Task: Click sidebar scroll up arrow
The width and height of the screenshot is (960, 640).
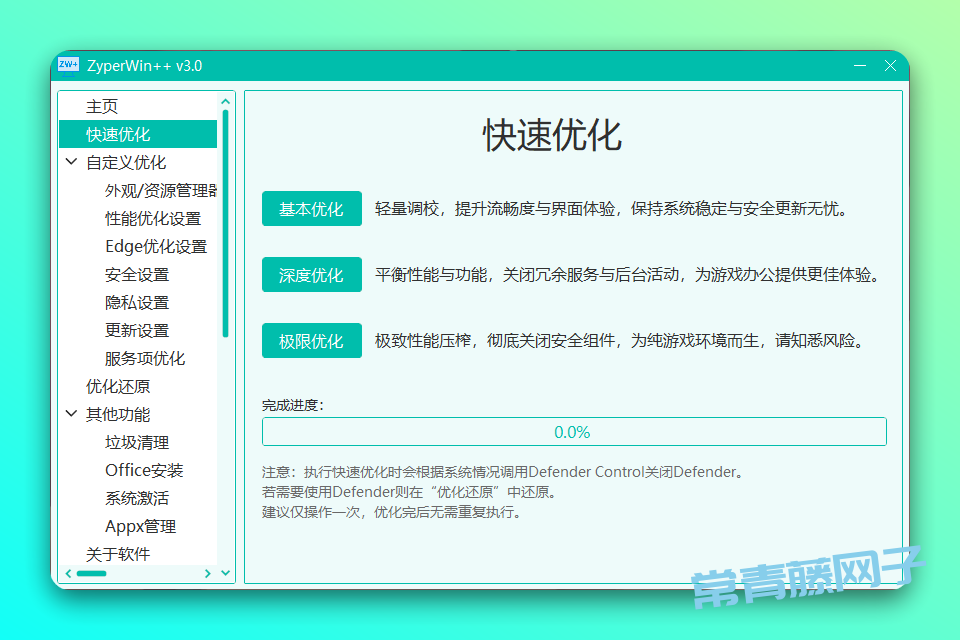Action: [225, 101]
